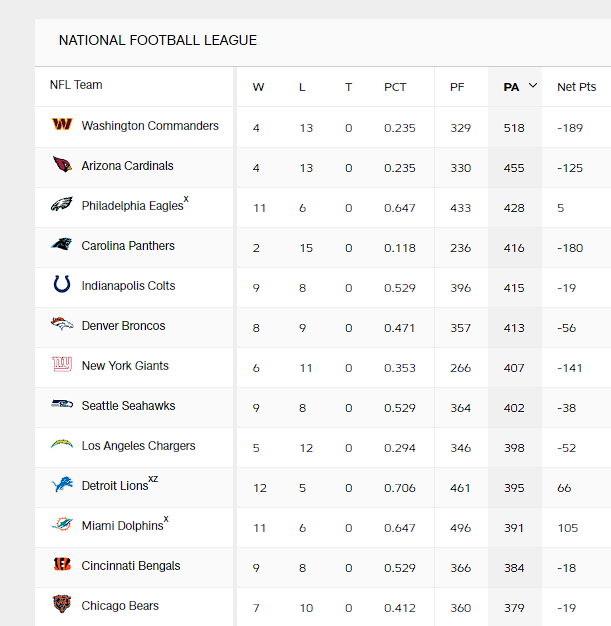Sort by the W wins column header
611x626 pixels.
pyautogui.click(x=258, y=87)
